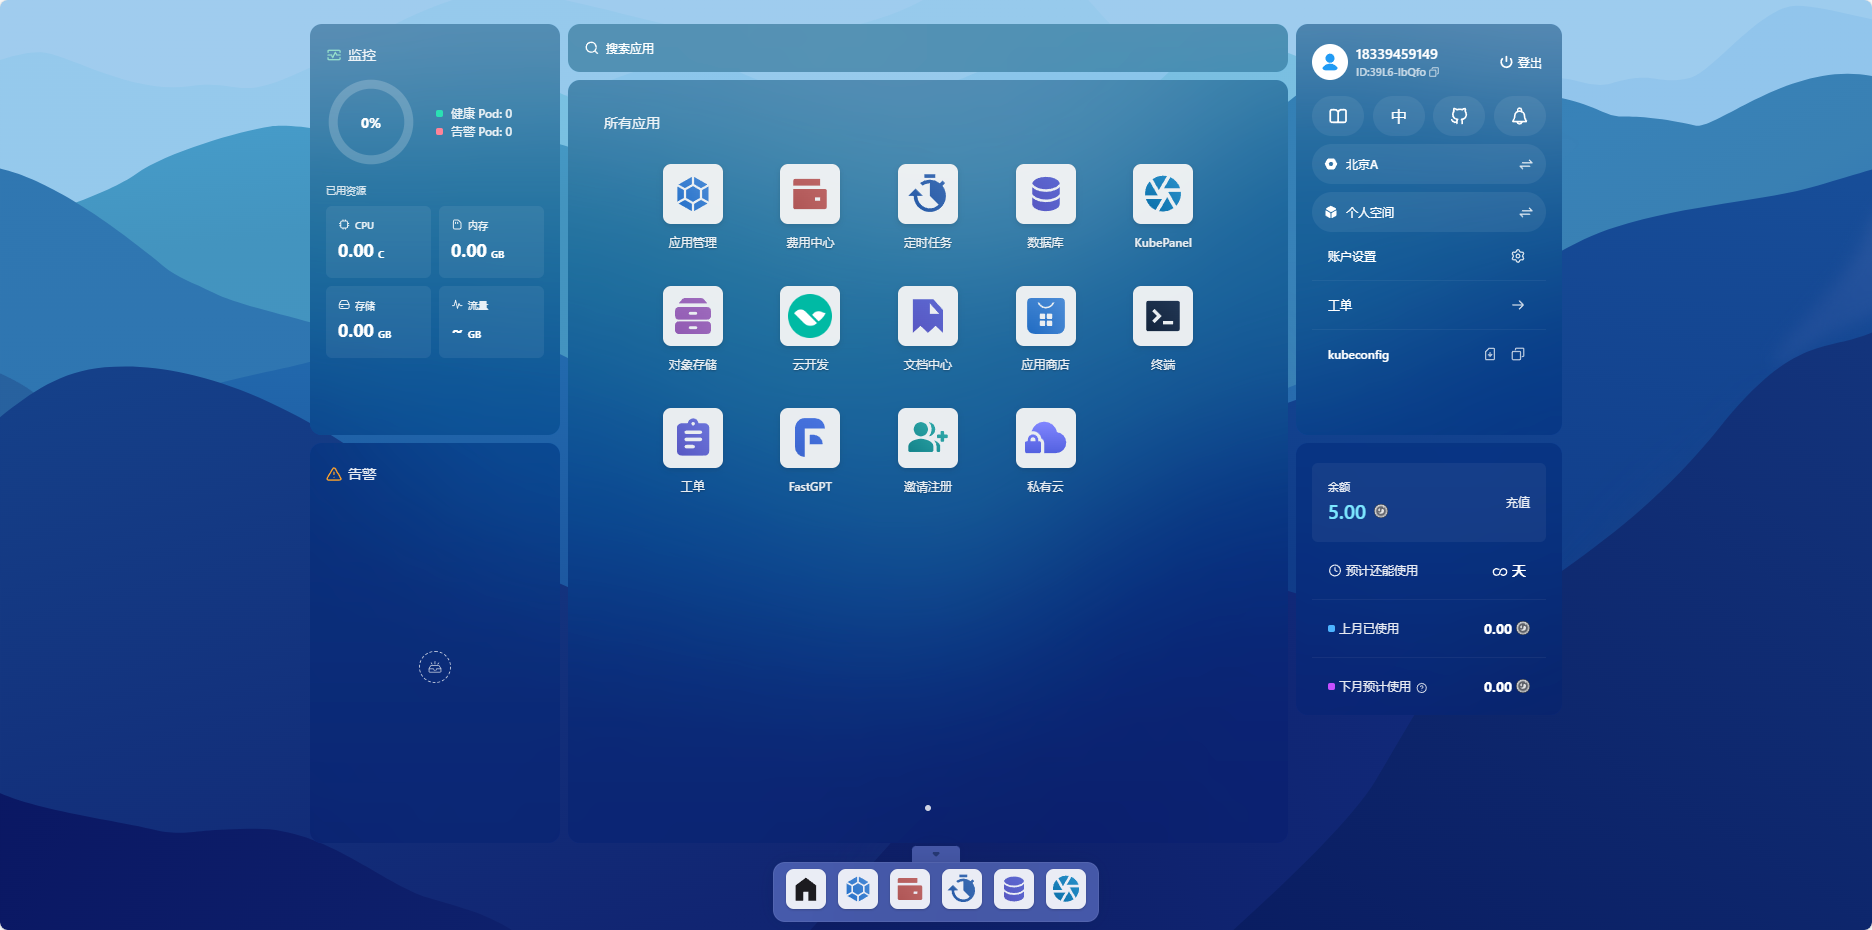Click the CPU usage card
Image resolution: width=1872 pixels, height=930 pixels.
[x=378, y=242]
